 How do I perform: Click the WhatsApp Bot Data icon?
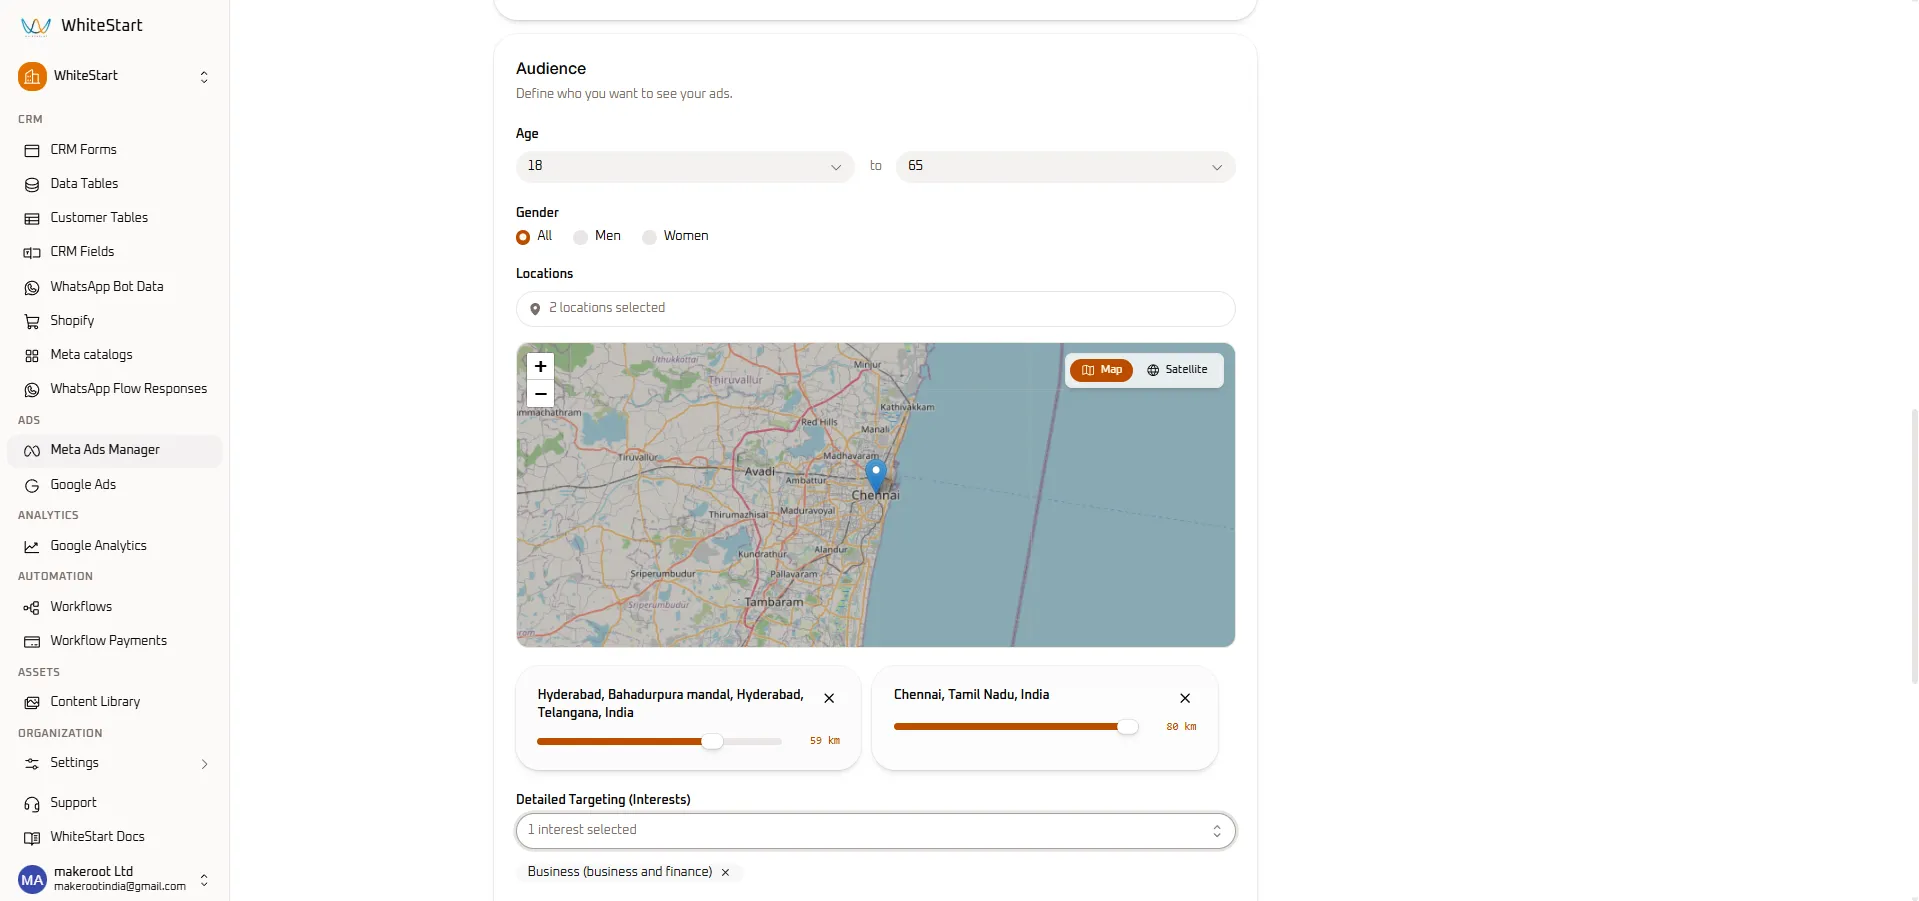[x=32, y=287]
